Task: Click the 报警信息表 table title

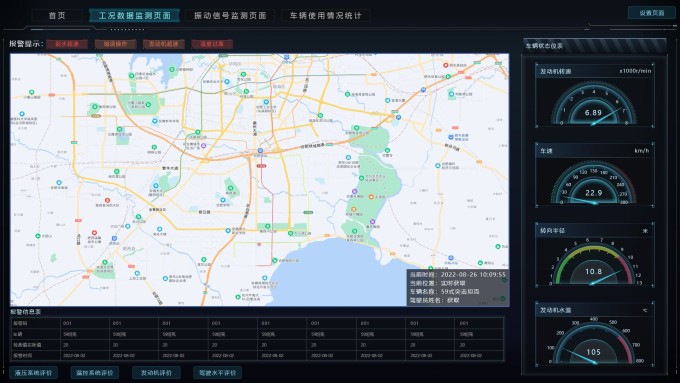Action: [26, 311]
